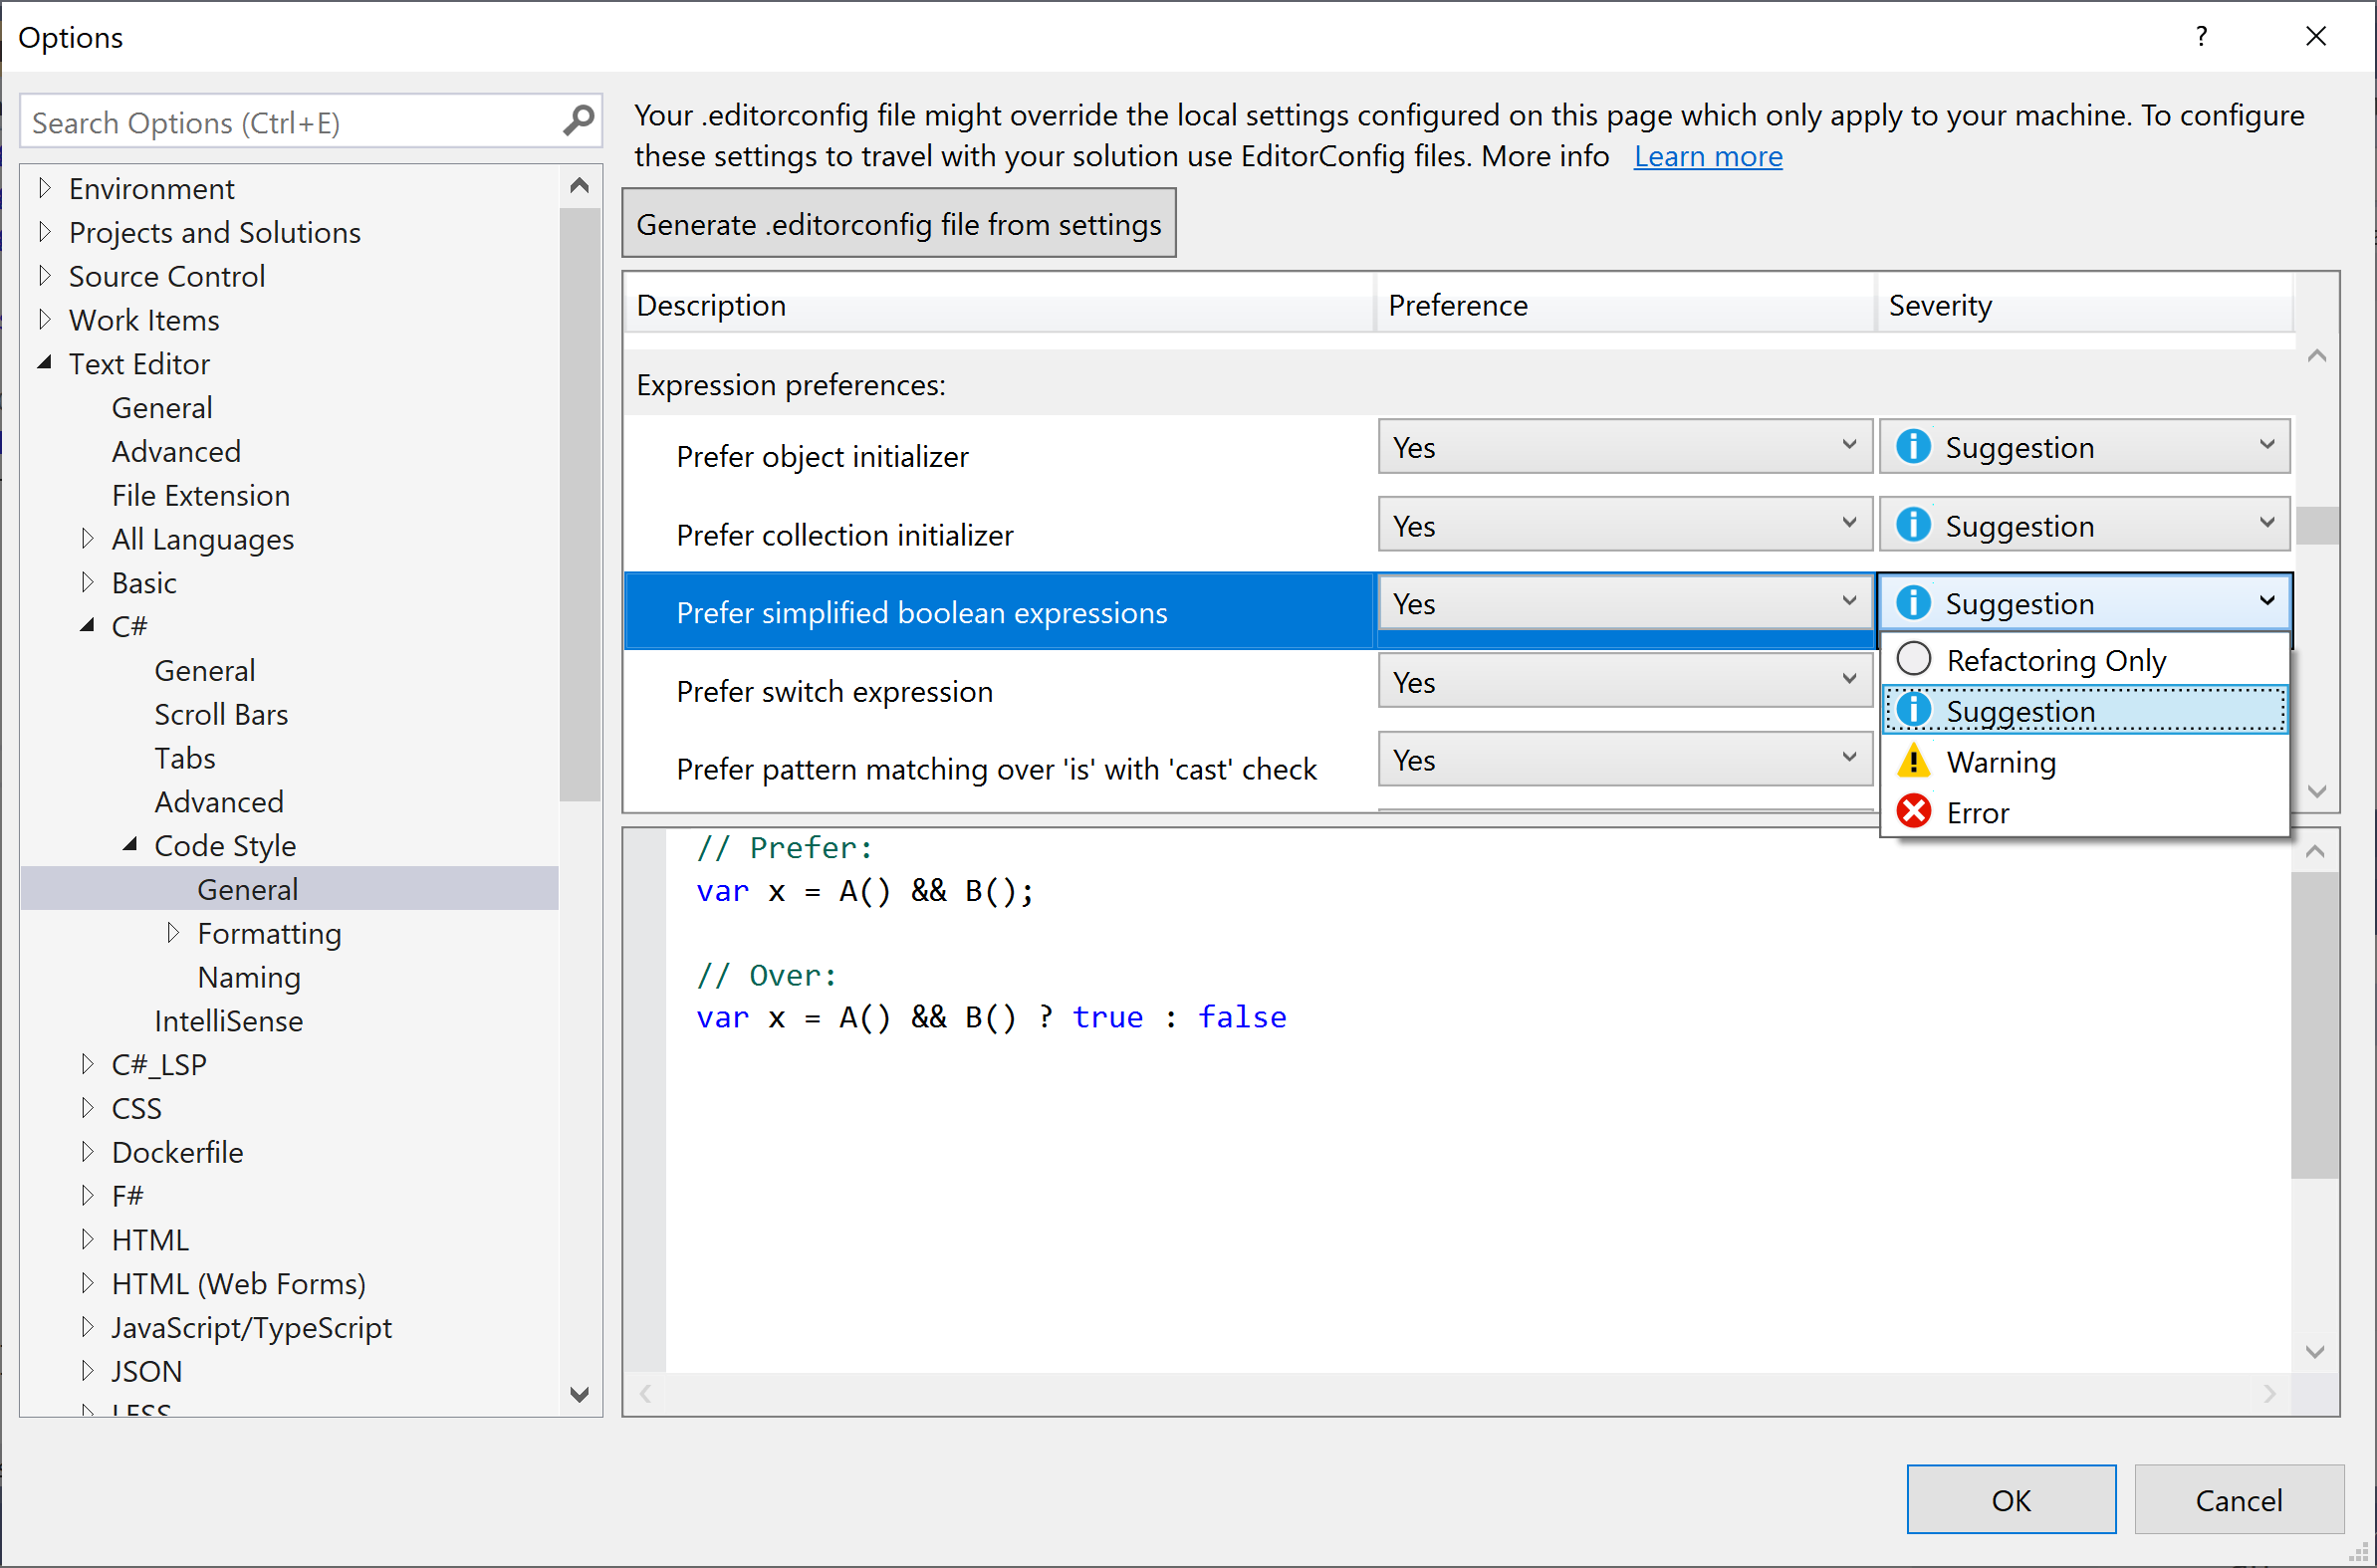Click the Refactoring Only circle icon

tap(1913, 659)
